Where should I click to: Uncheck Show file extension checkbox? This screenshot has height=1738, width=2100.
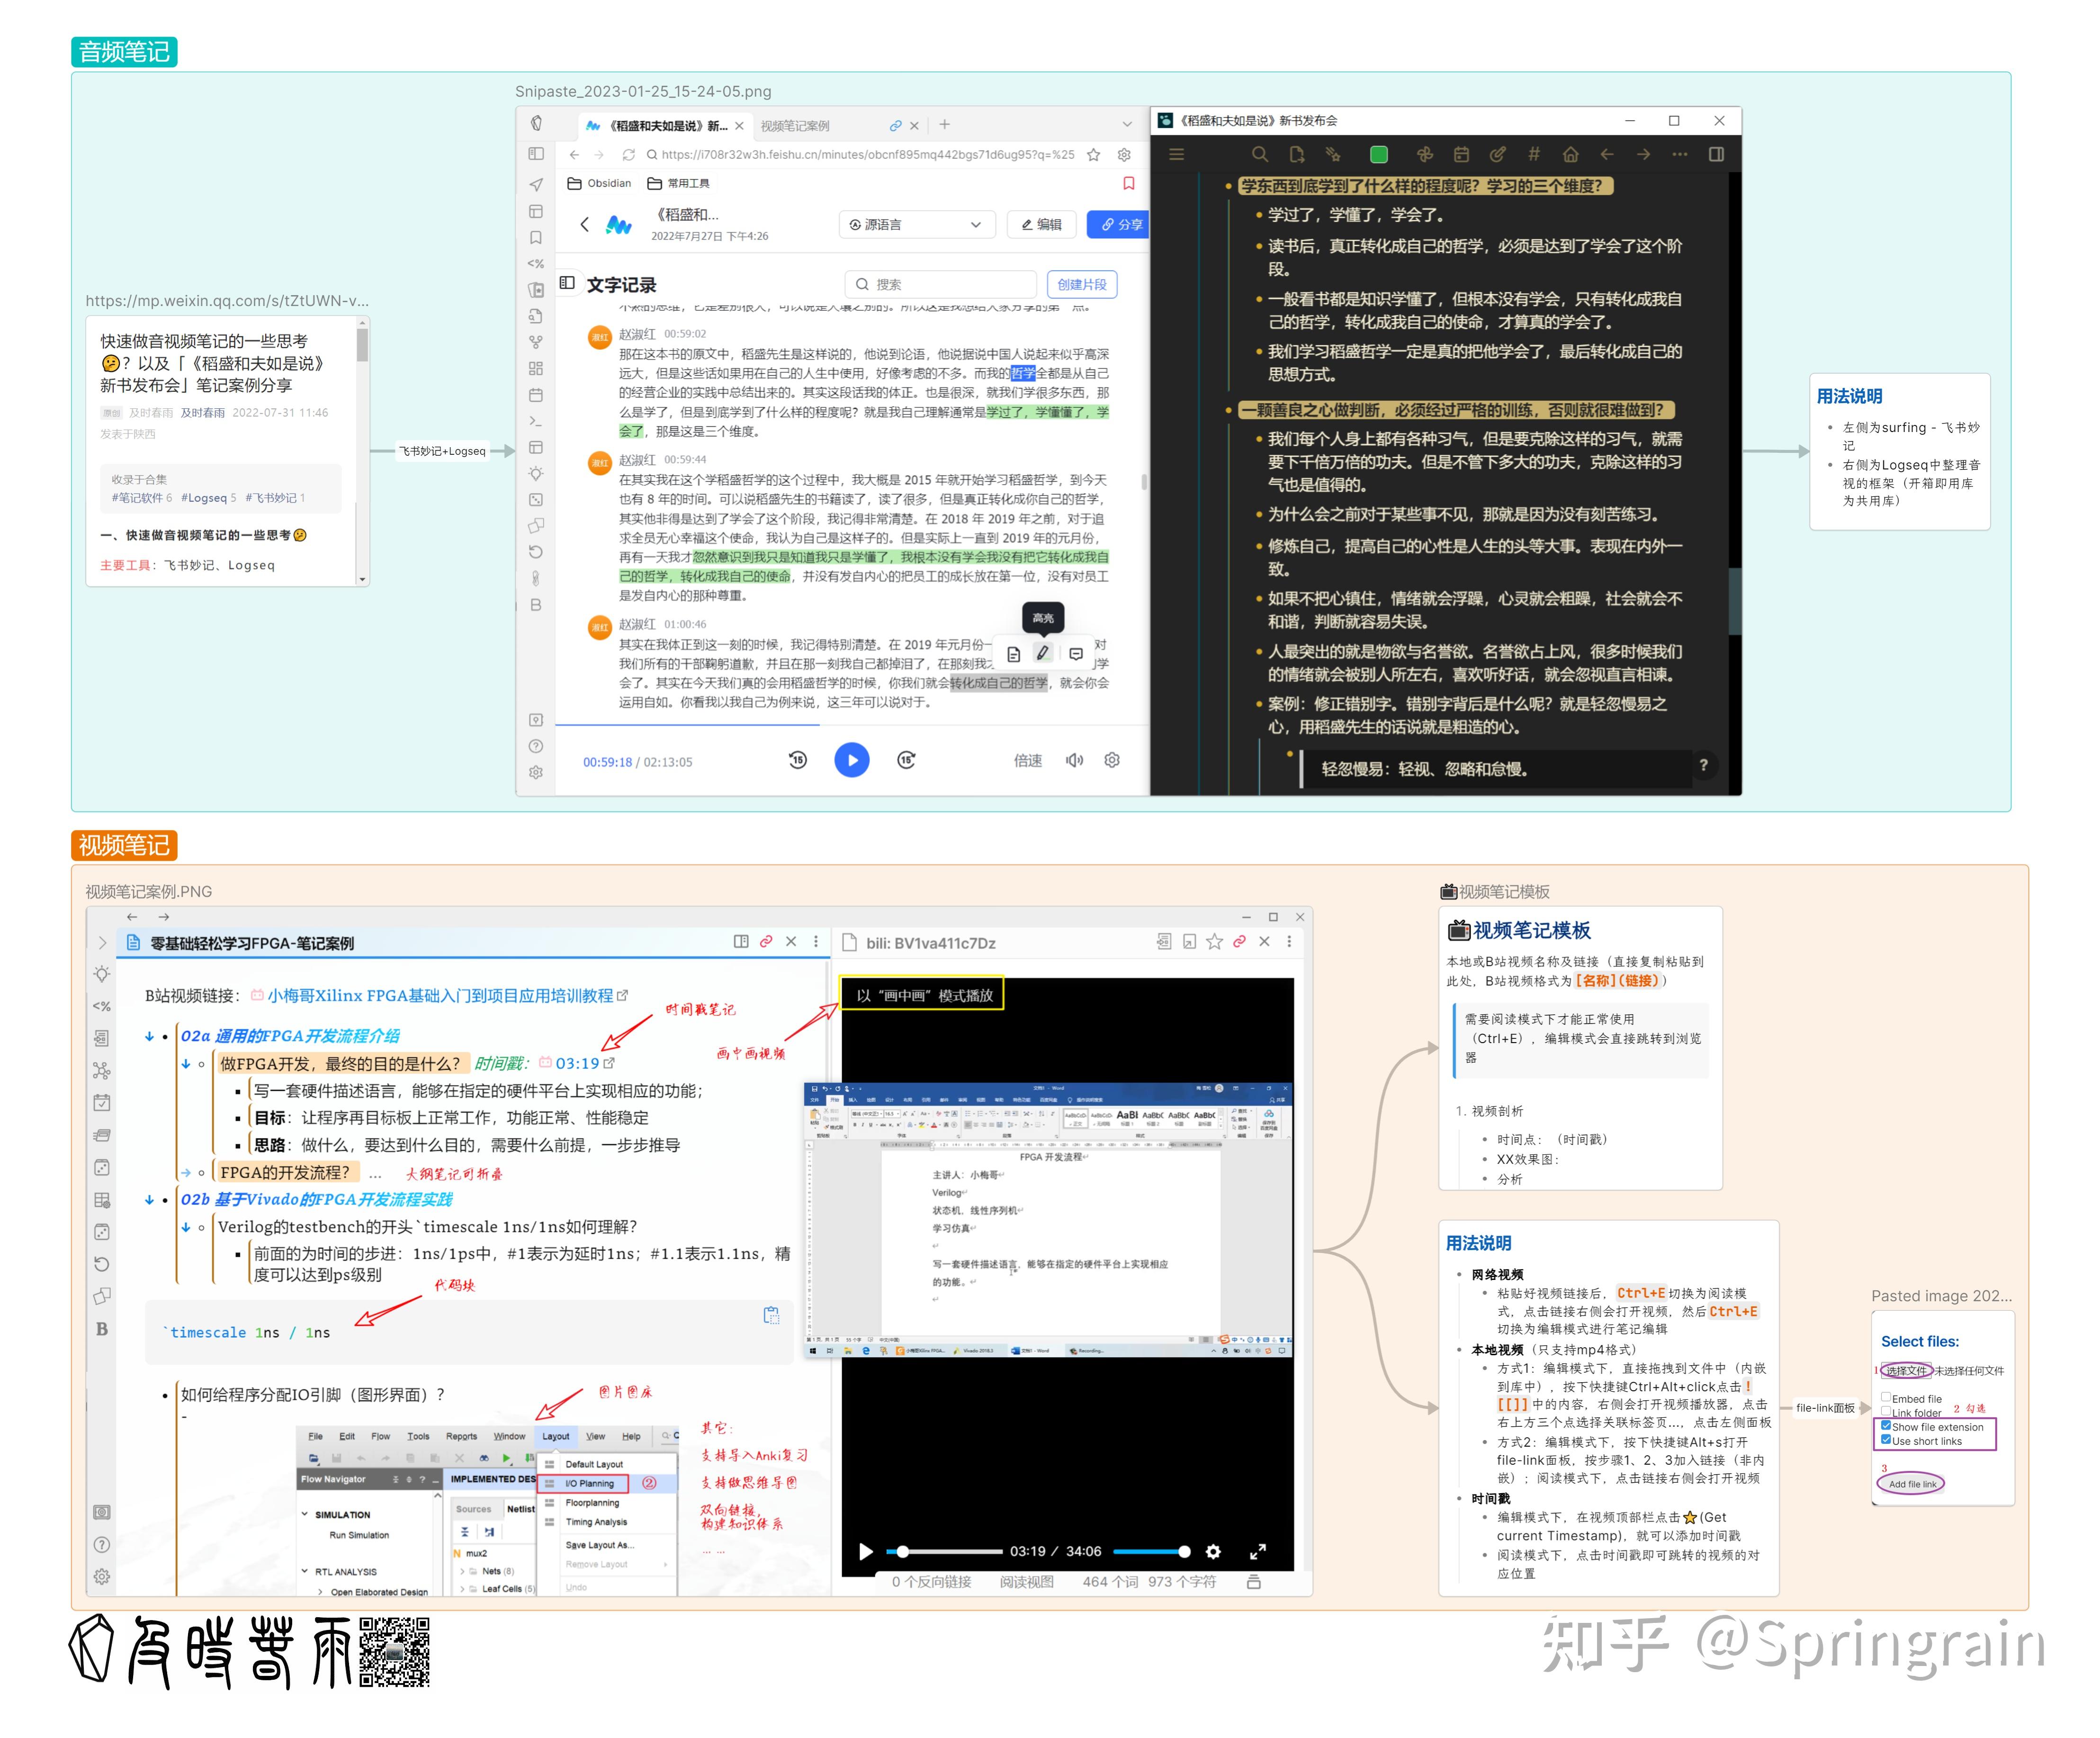click(1885, 1425)
